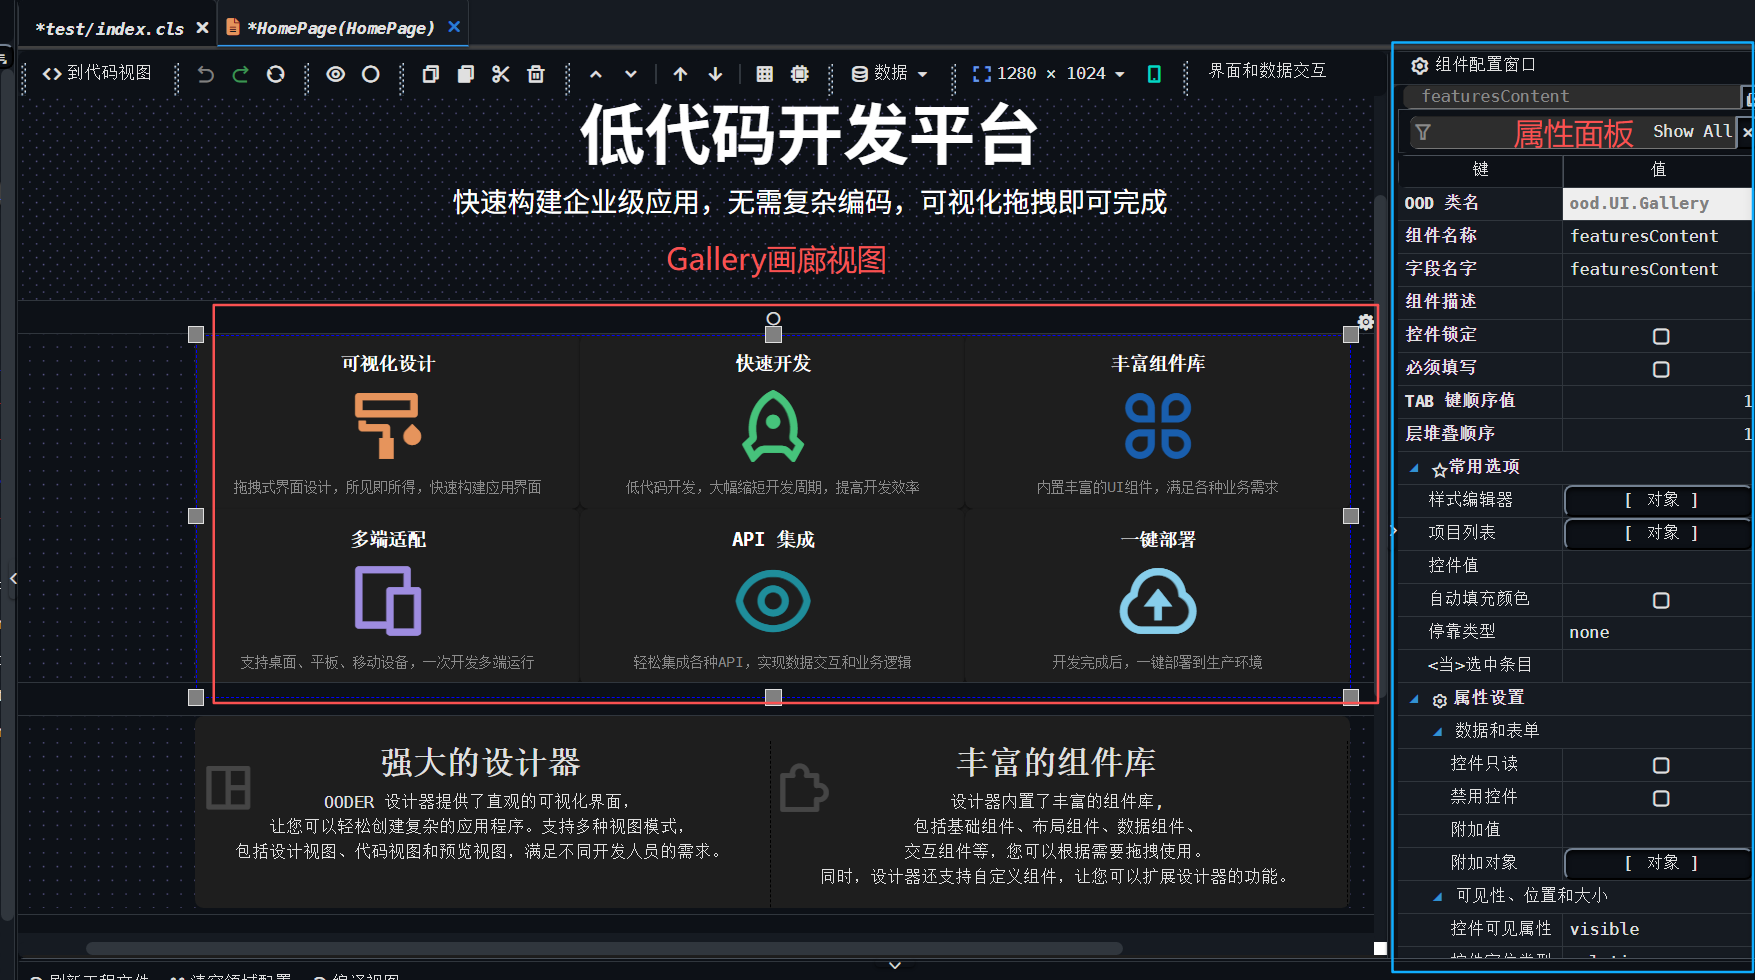Image resolution: width=1755 pixels, height=980 pixels.
Task: Click the 组件描述 property row
Action: pyautogui.click(x=1576, y=302)
